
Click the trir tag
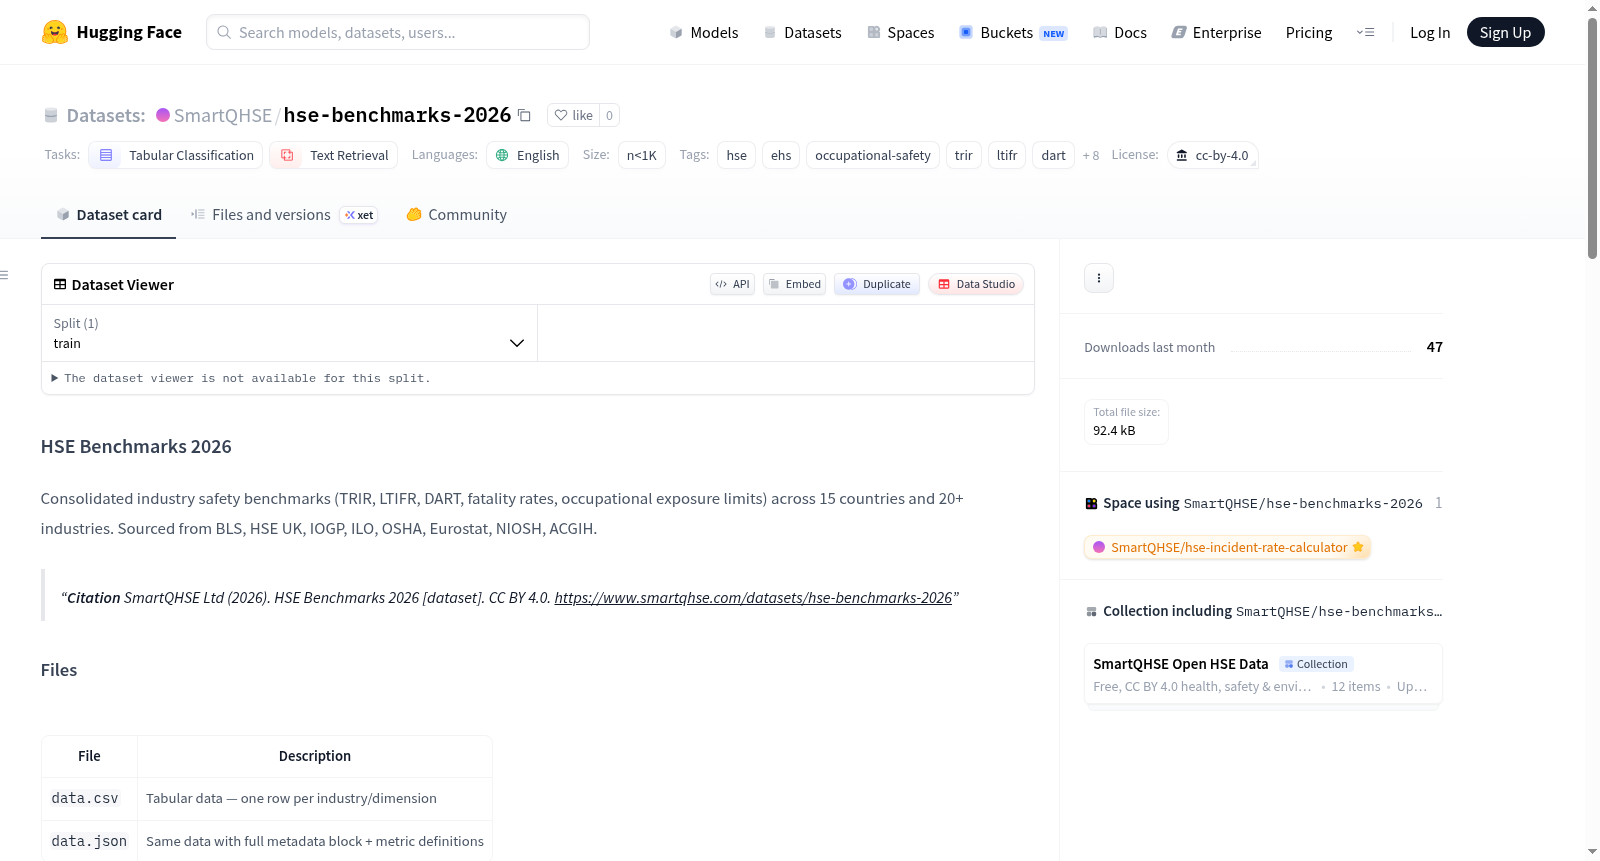964,155
